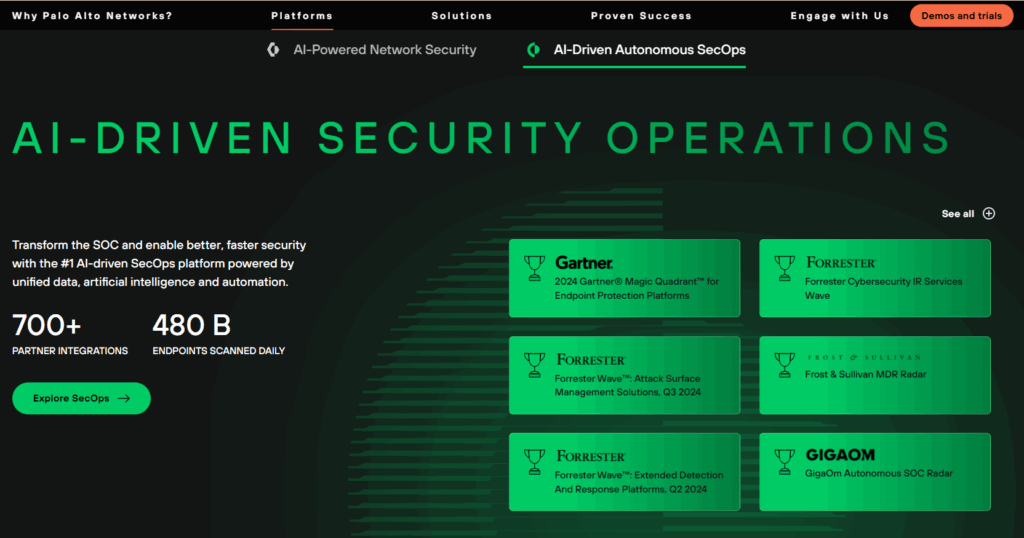Open the Why Palo Alto Networks? menu
Screen dimensions: 1024x538
coord(92,16)
